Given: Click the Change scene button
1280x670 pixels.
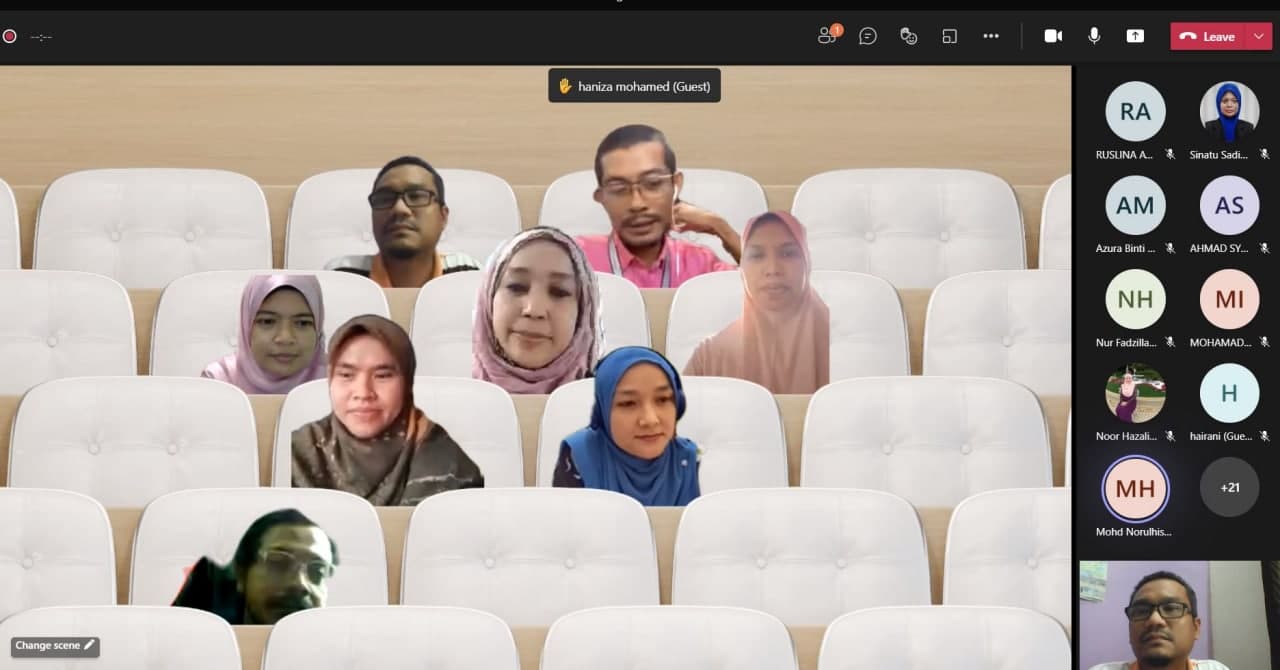Looking at the screenshot, I should (55, 646).
